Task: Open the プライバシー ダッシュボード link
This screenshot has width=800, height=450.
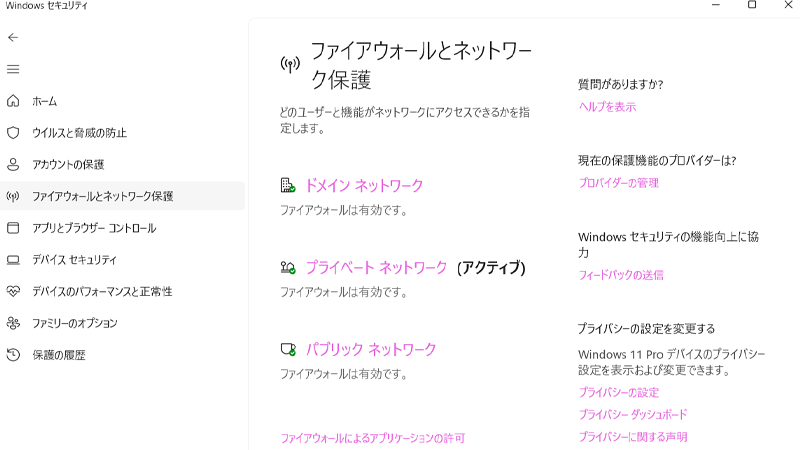Action: pyautogui.click(x=633, y=414)
